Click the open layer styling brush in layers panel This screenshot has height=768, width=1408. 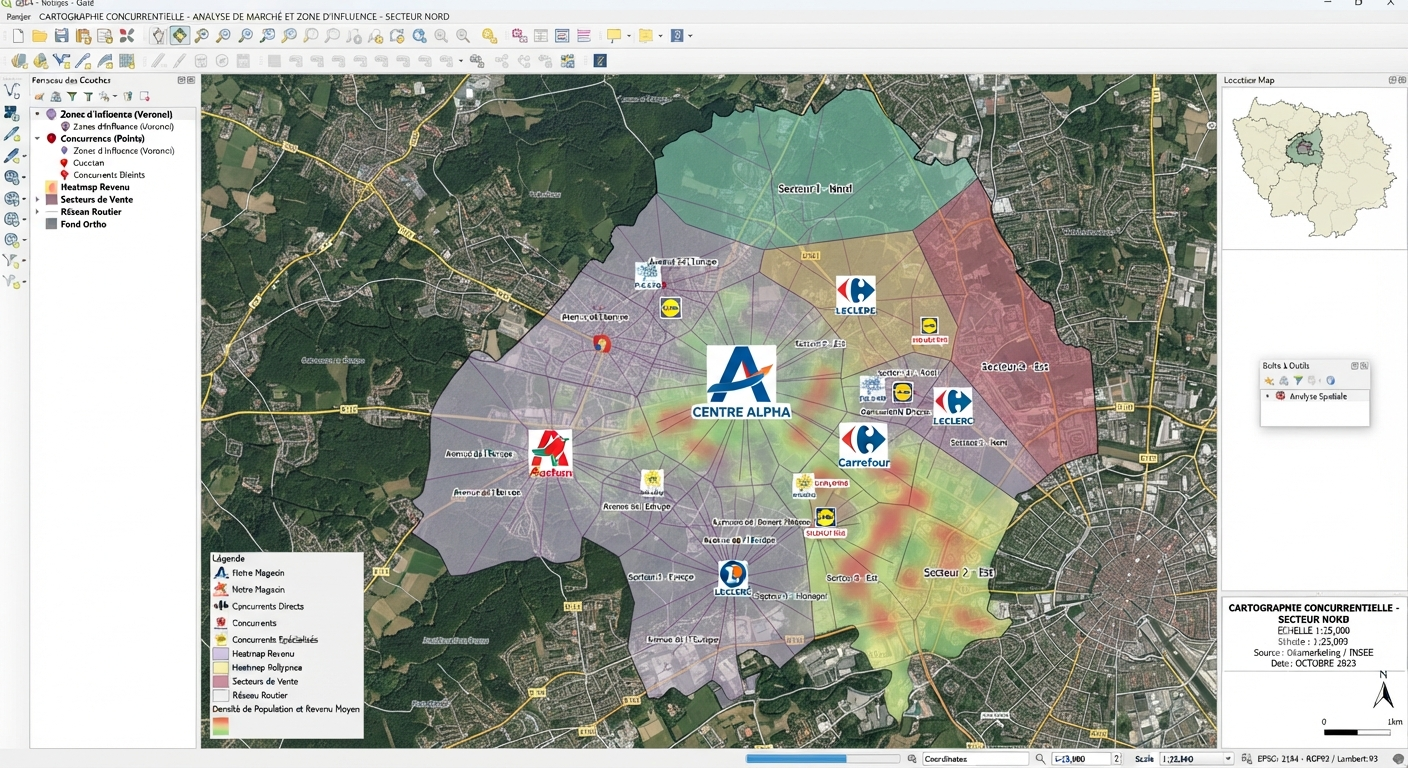click(x=39, y=97)
